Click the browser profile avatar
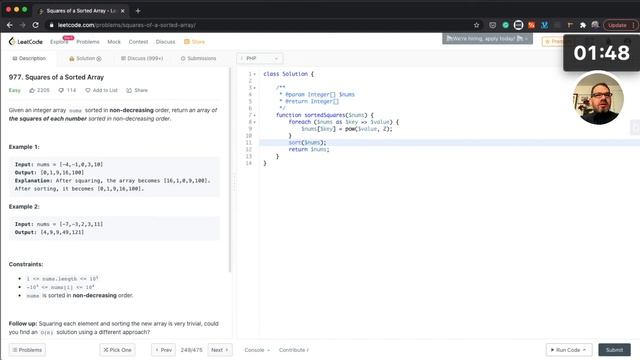The width and height of the screenshot is (640, 360). (x=595, y=25)
